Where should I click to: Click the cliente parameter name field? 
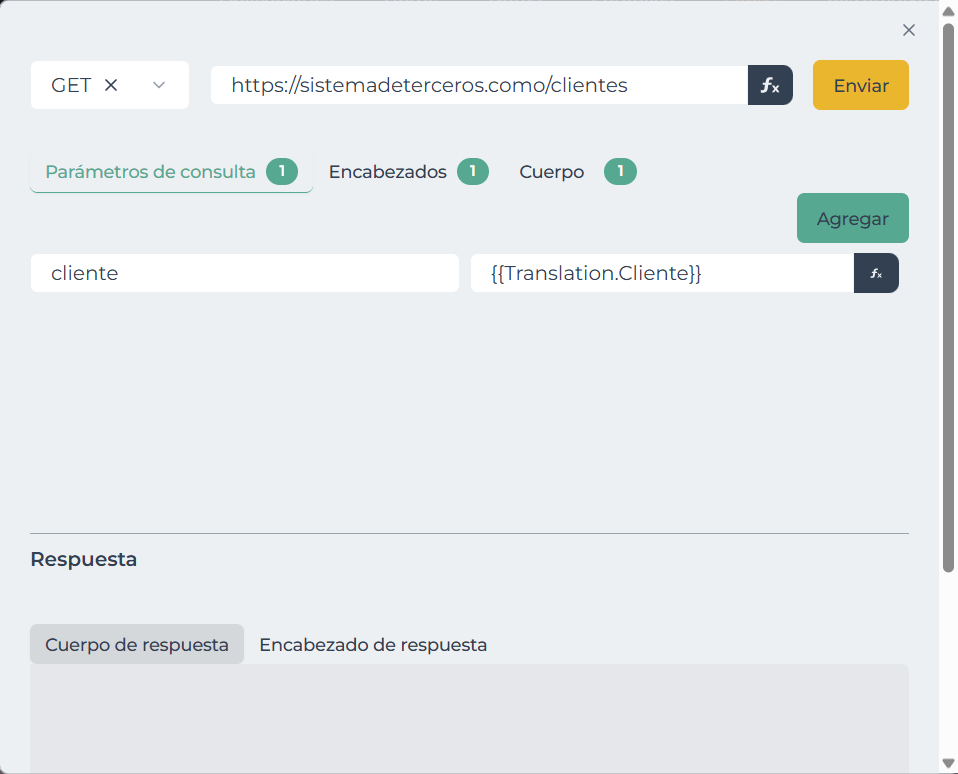244,273
